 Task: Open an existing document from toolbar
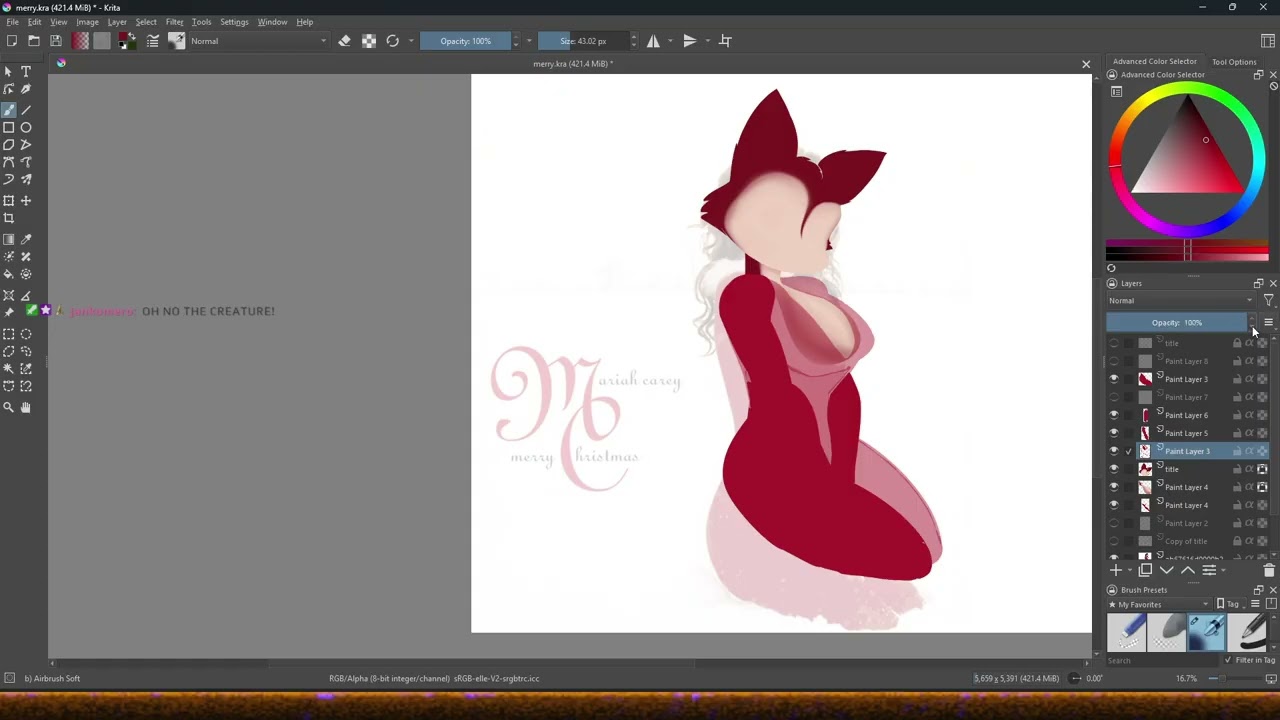pyautogui.click(x=34, y=41)
